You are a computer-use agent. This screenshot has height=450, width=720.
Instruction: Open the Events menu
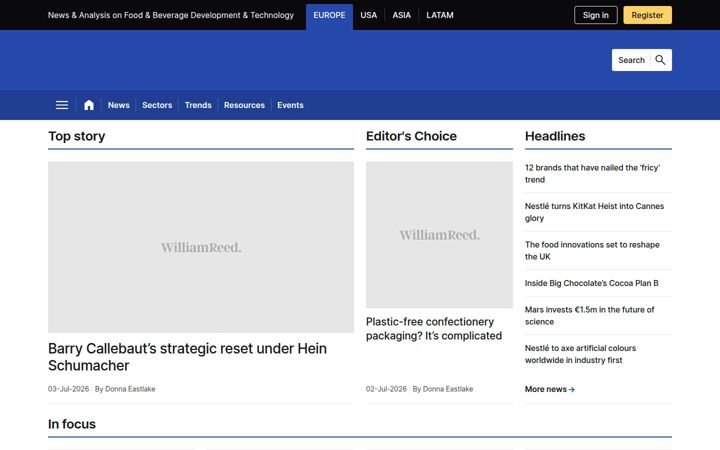pos(290,105)
